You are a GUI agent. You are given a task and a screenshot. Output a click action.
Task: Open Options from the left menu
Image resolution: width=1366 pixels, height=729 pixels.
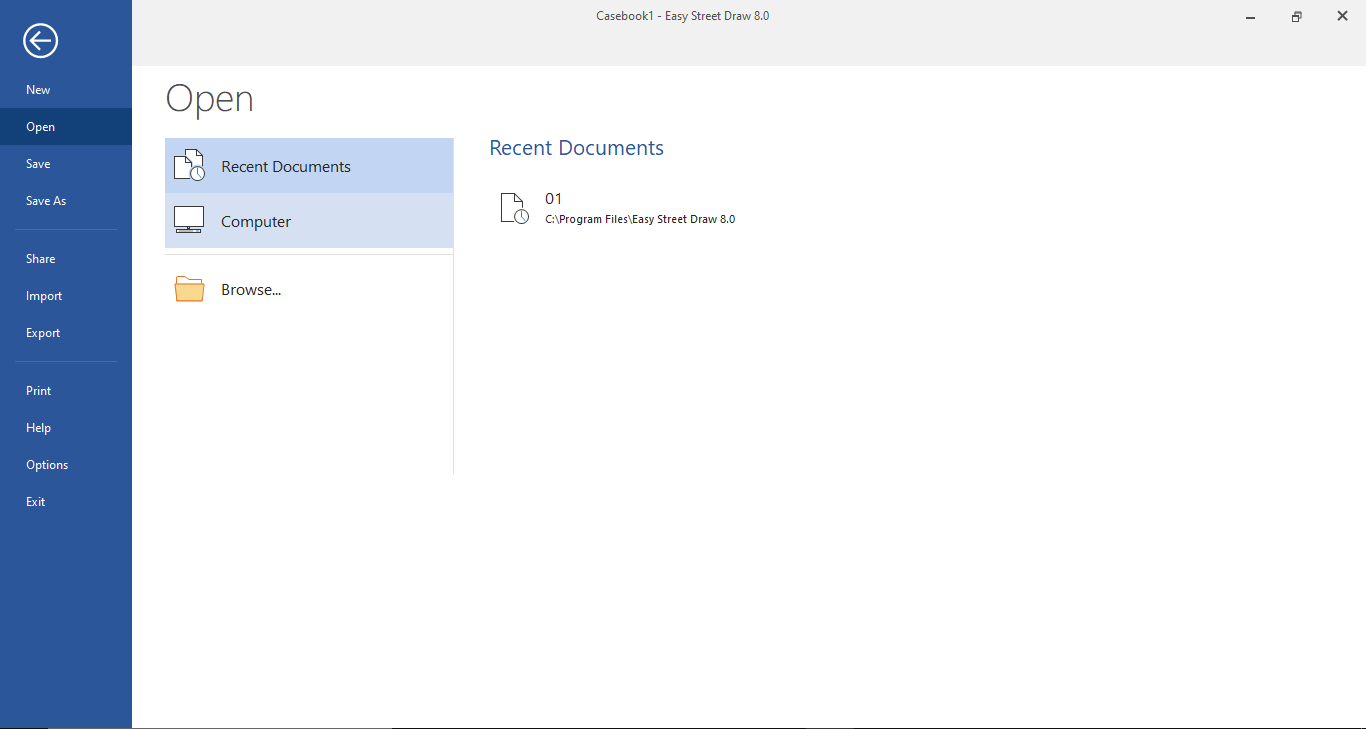(x=66, y=465)
